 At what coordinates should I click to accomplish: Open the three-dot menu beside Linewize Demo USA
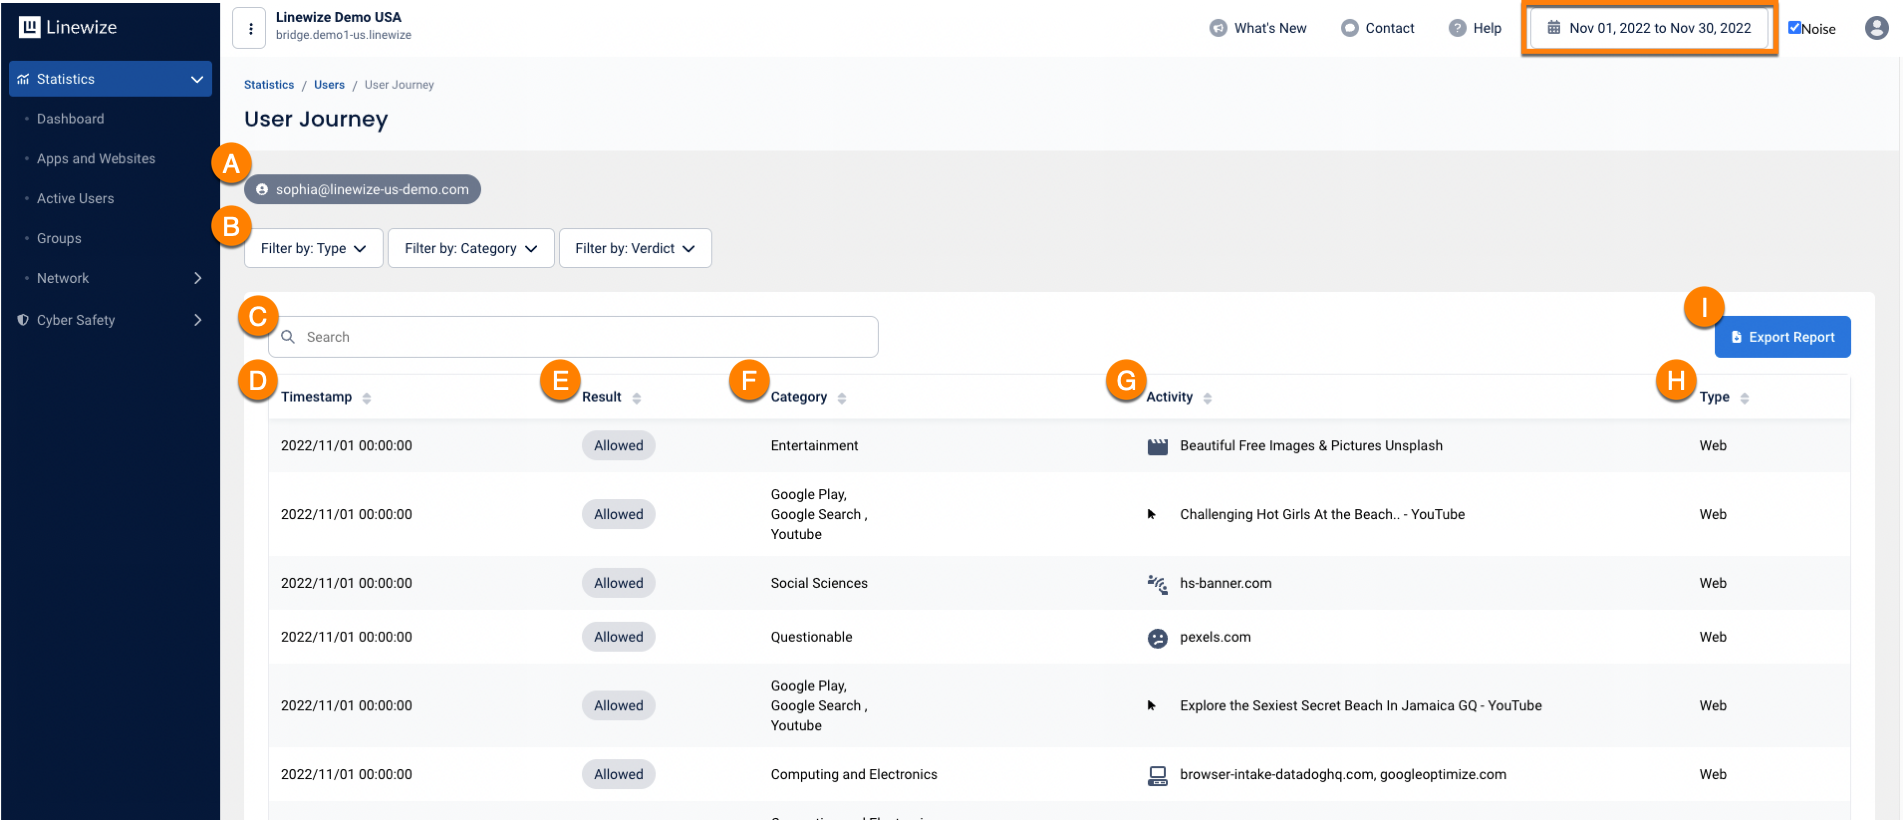tap(250, 28)
